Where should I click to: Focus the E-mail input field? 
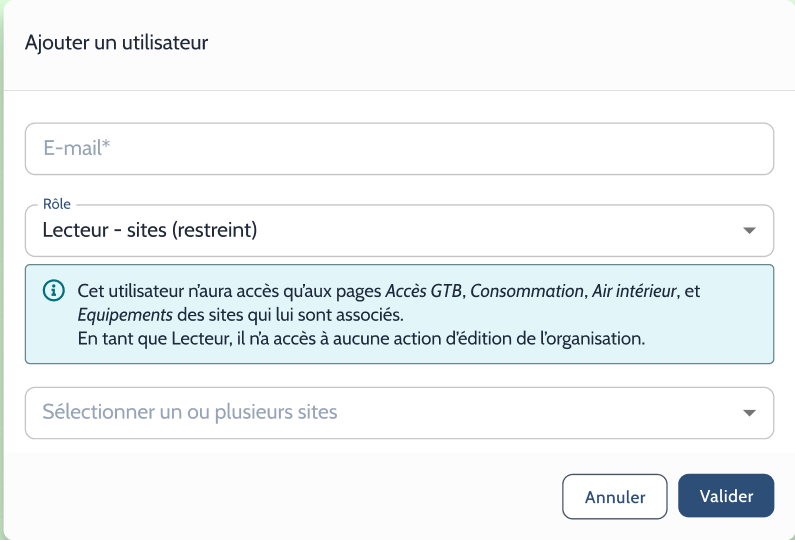(400, 149)
